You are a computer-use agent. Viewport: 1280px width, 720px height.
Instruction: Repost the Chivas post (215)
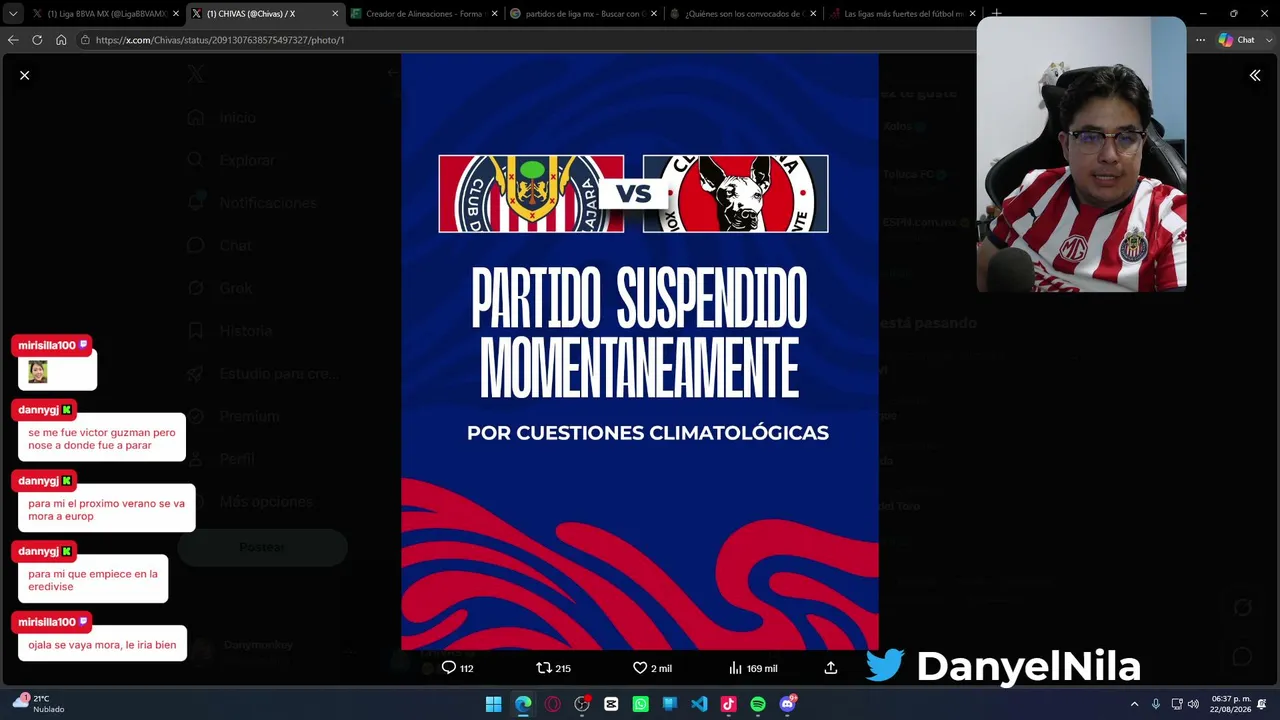pos(553,668)
